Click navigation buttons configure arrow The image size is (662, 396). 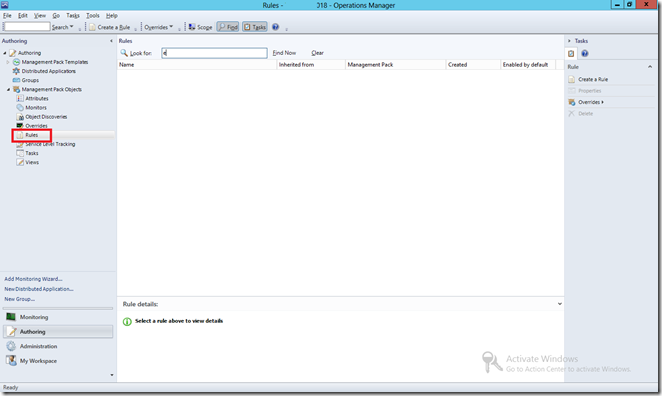pyautogui.click(x=112, y=375)
